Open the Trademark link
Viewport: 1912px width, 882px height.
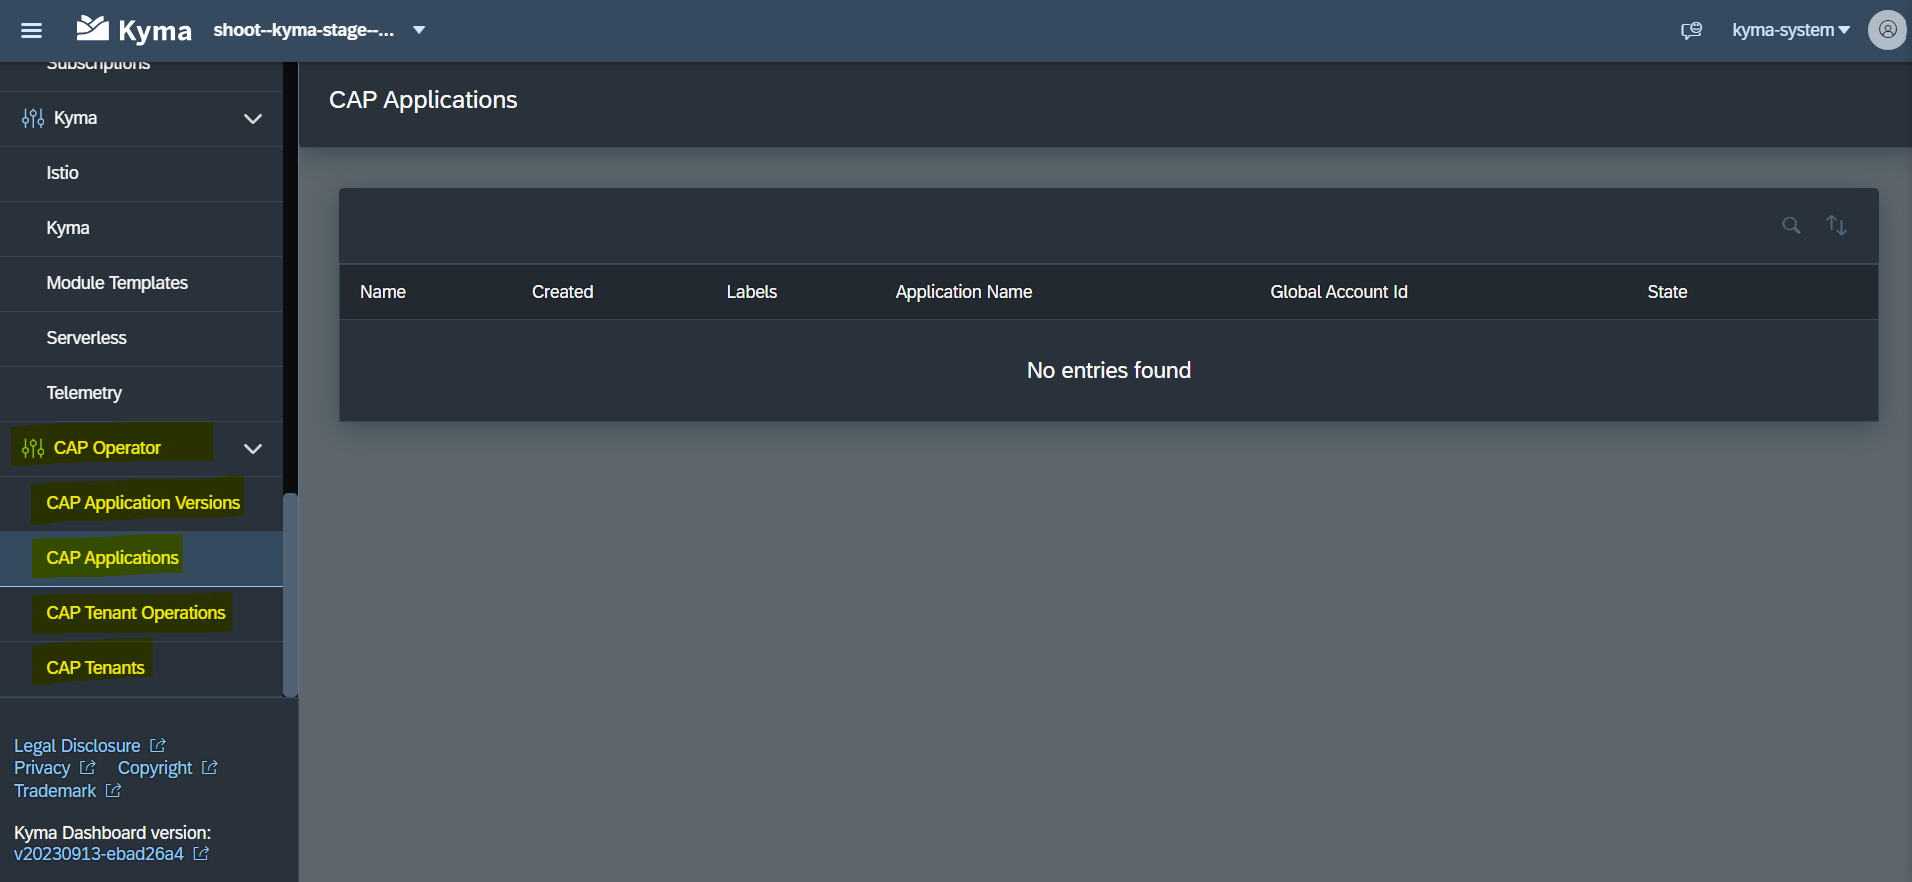pyautogui.click(x=67, y=791)
